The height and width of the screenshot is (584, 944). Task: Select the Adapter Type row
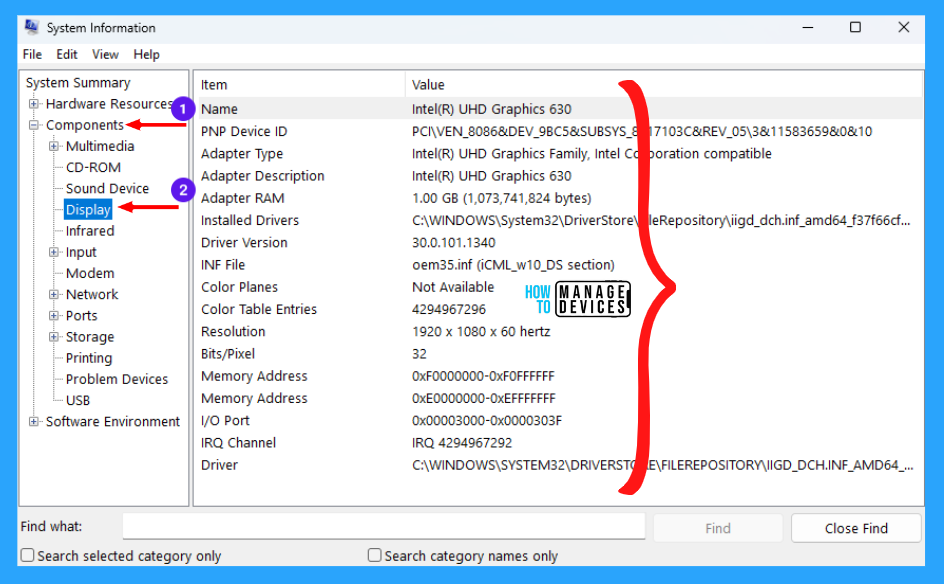560,154
